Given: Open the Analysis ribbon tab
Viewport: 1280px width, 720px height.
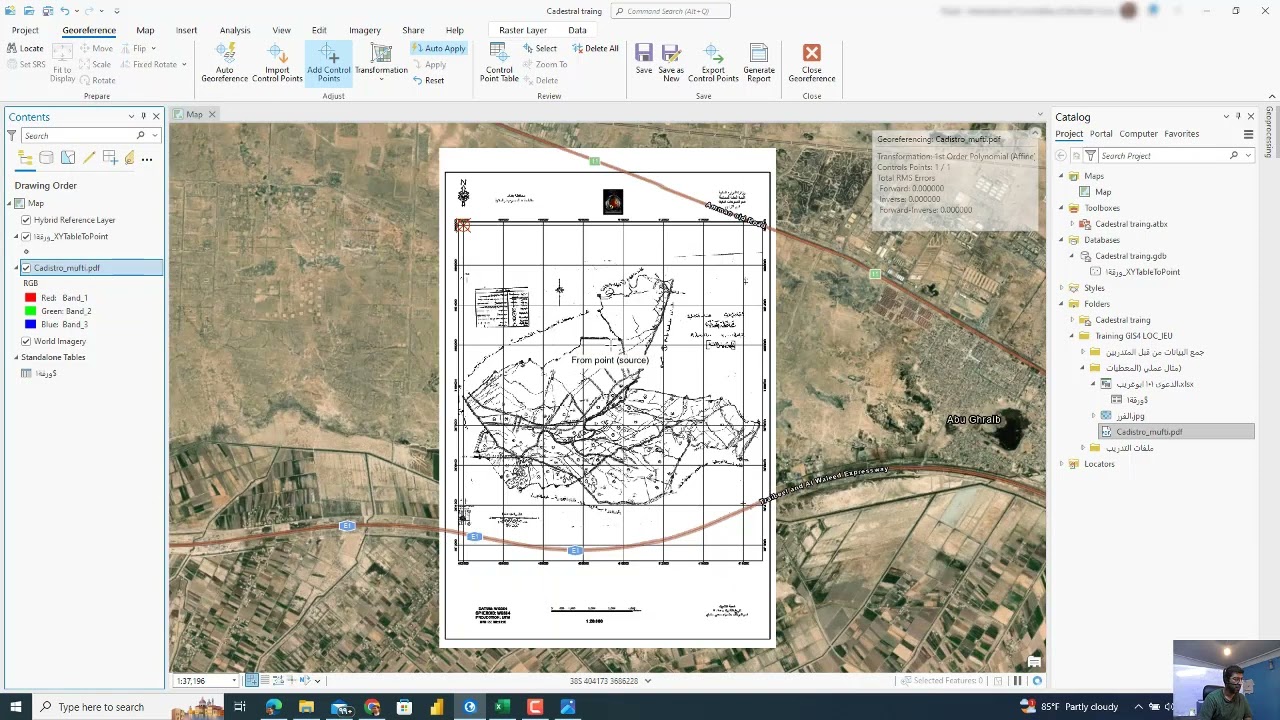Looking at the screenshot, I should [235, 30].
